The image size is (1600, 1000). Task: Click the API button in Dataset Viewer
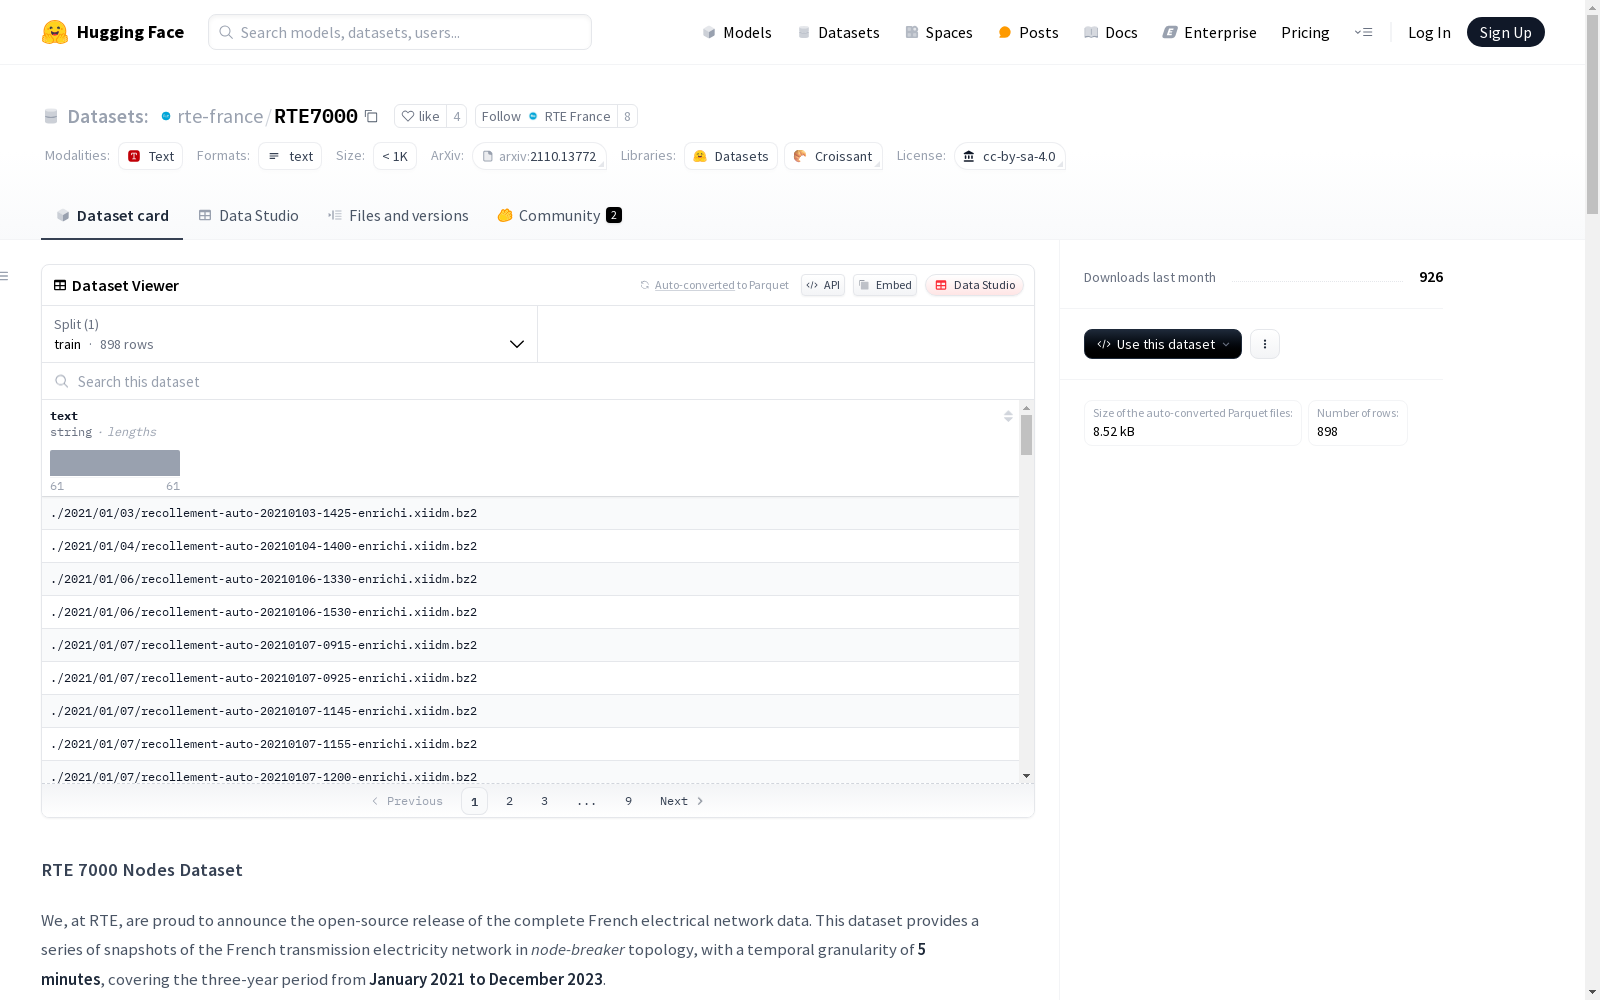pos(823,285)
